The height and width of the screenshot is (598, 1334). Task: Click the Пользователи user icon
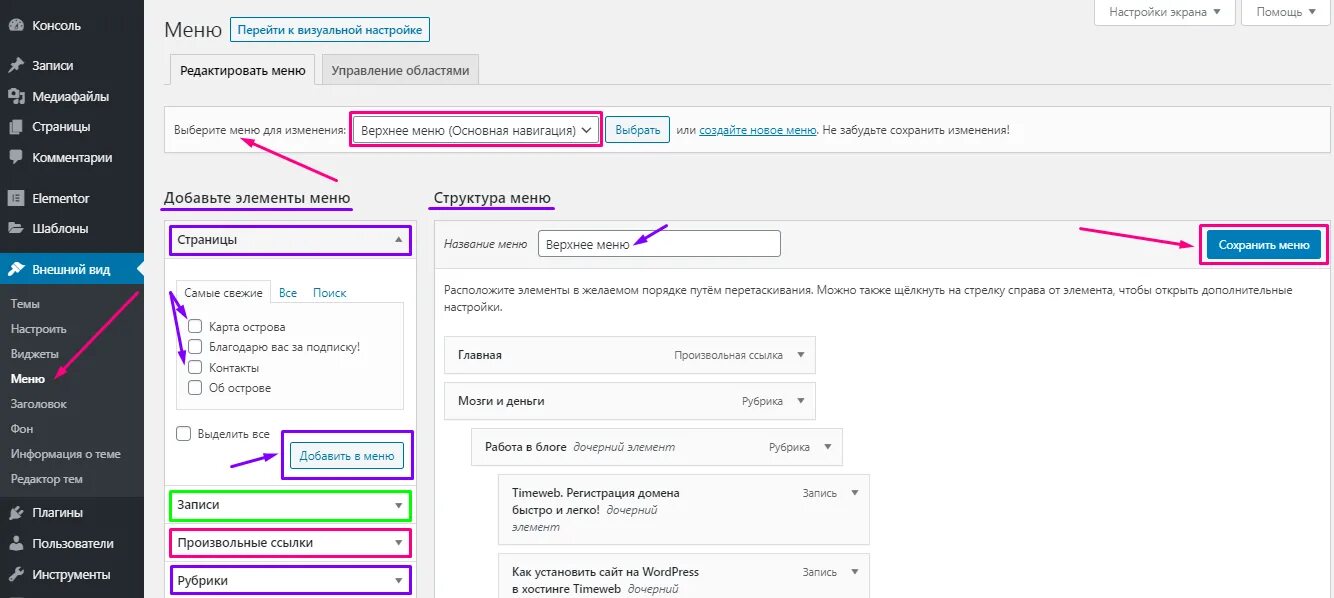(x=16, y=544)
